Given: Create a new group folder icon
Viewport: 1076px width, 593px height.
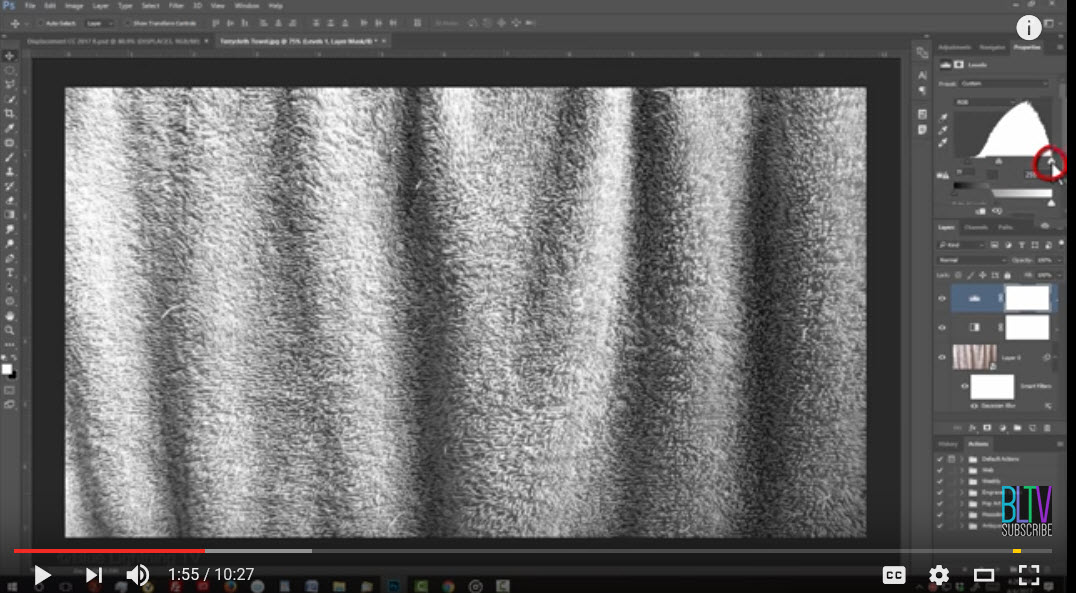Looking at the screenshot, I should (x=1017, y=428).
